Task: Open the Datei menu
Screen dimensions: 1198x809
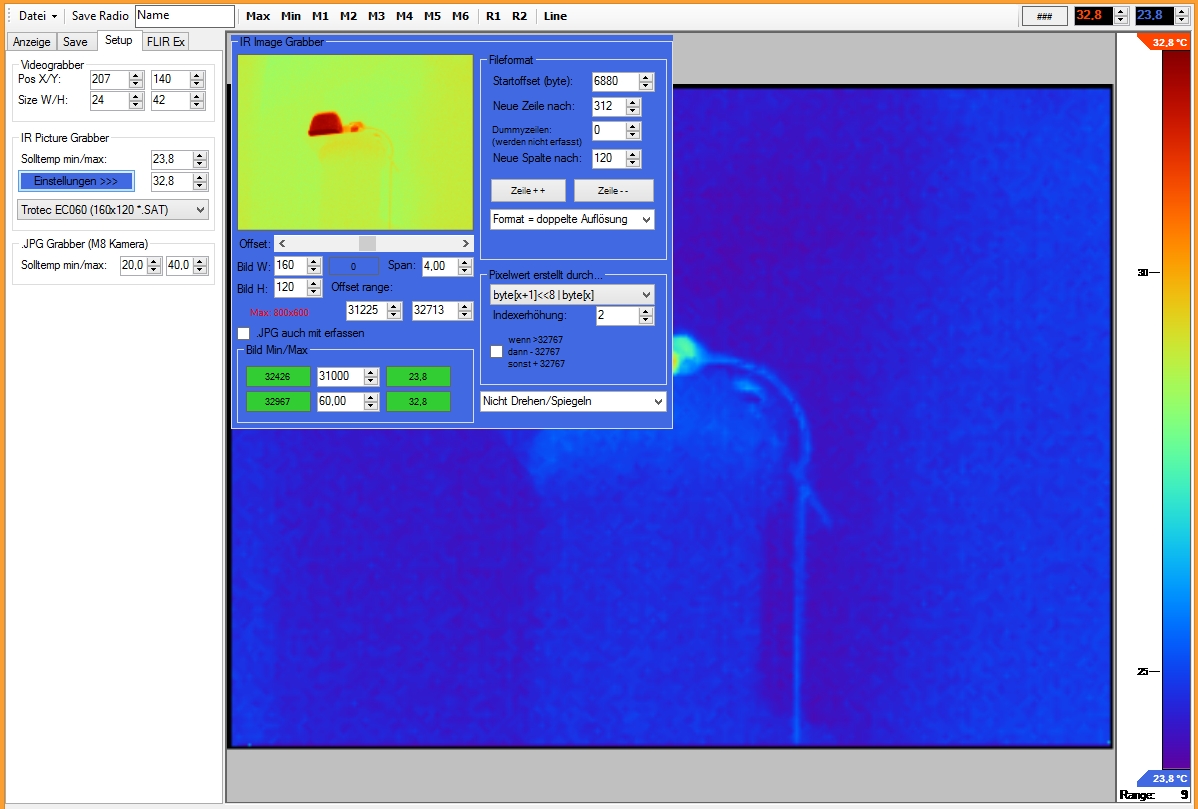Action: (38, 16)
